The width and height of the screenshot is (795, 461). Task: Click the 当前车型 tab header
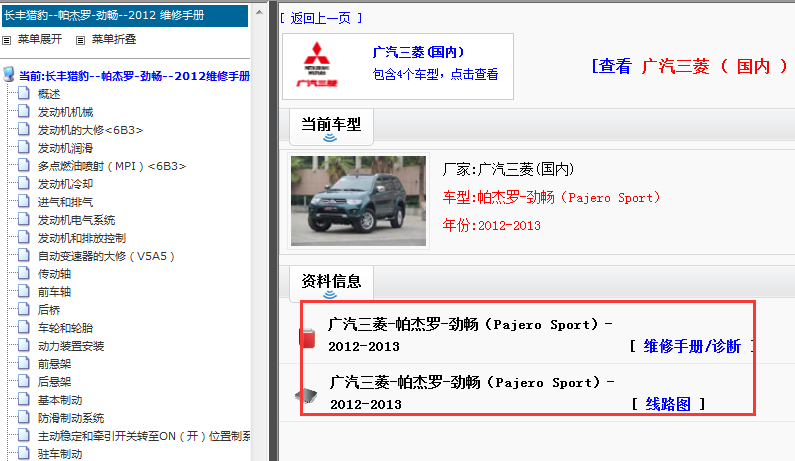331,126
